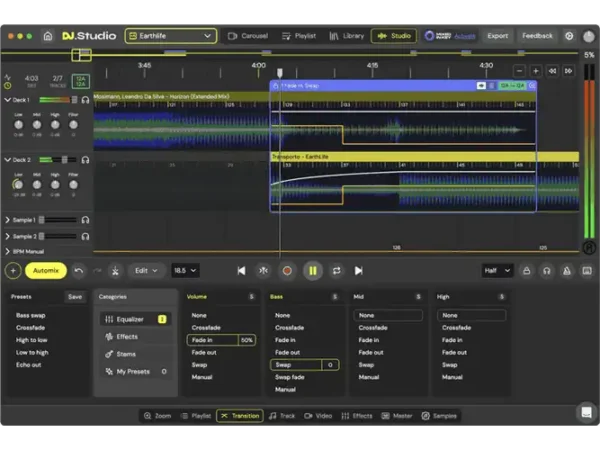Screen dimensions: 600x450
Task: Click the headphones icon in transport bar
Action: 547,271
